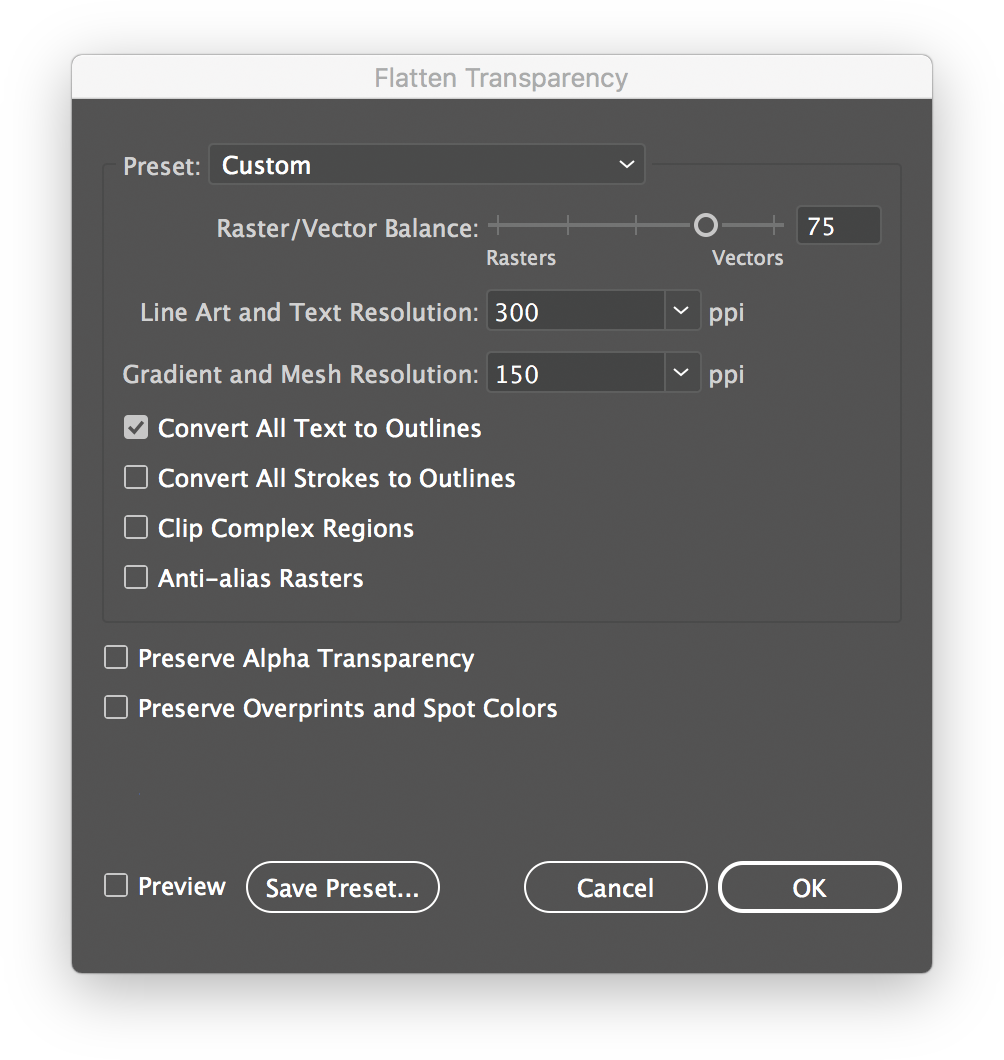Expand the Line Art resolution dropdown arrow
This screenshot has width=1004, height=1060.
[681, 312]
